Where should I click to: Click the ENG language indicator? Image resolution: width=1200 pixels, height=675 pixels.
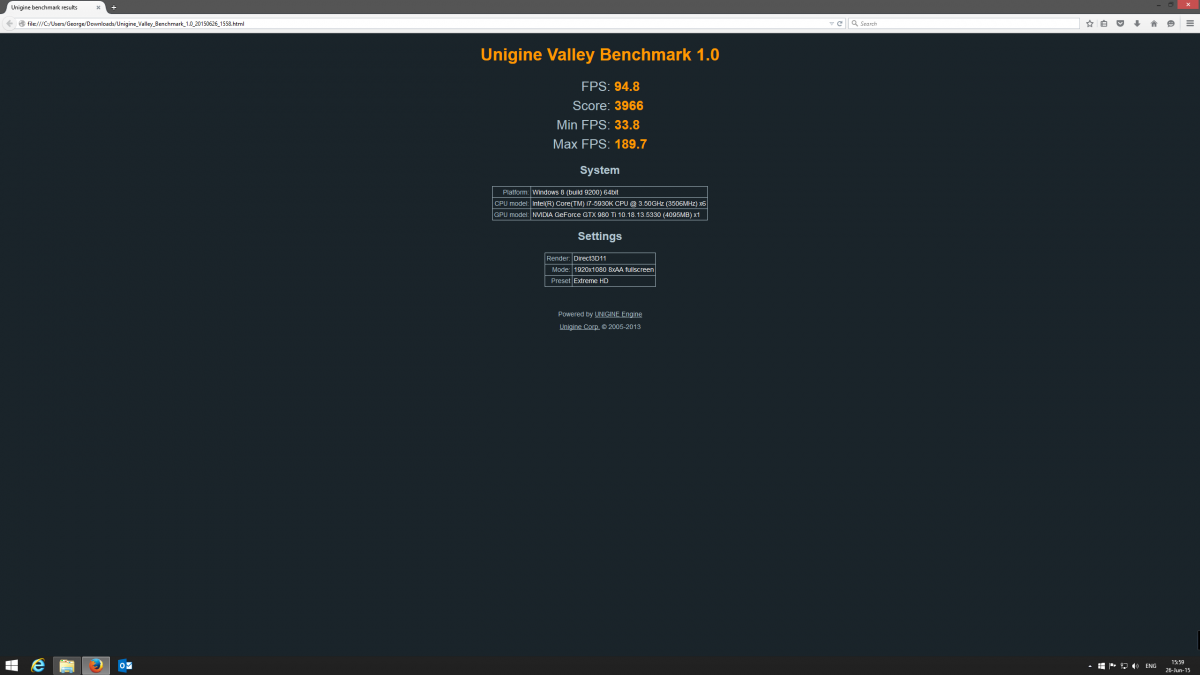1151,665
